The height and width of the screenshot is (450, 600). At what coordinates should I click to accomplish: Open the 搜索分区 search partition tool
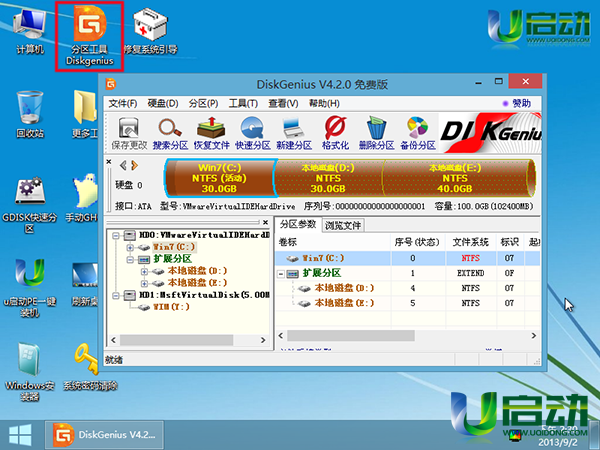tap(170, 134)
